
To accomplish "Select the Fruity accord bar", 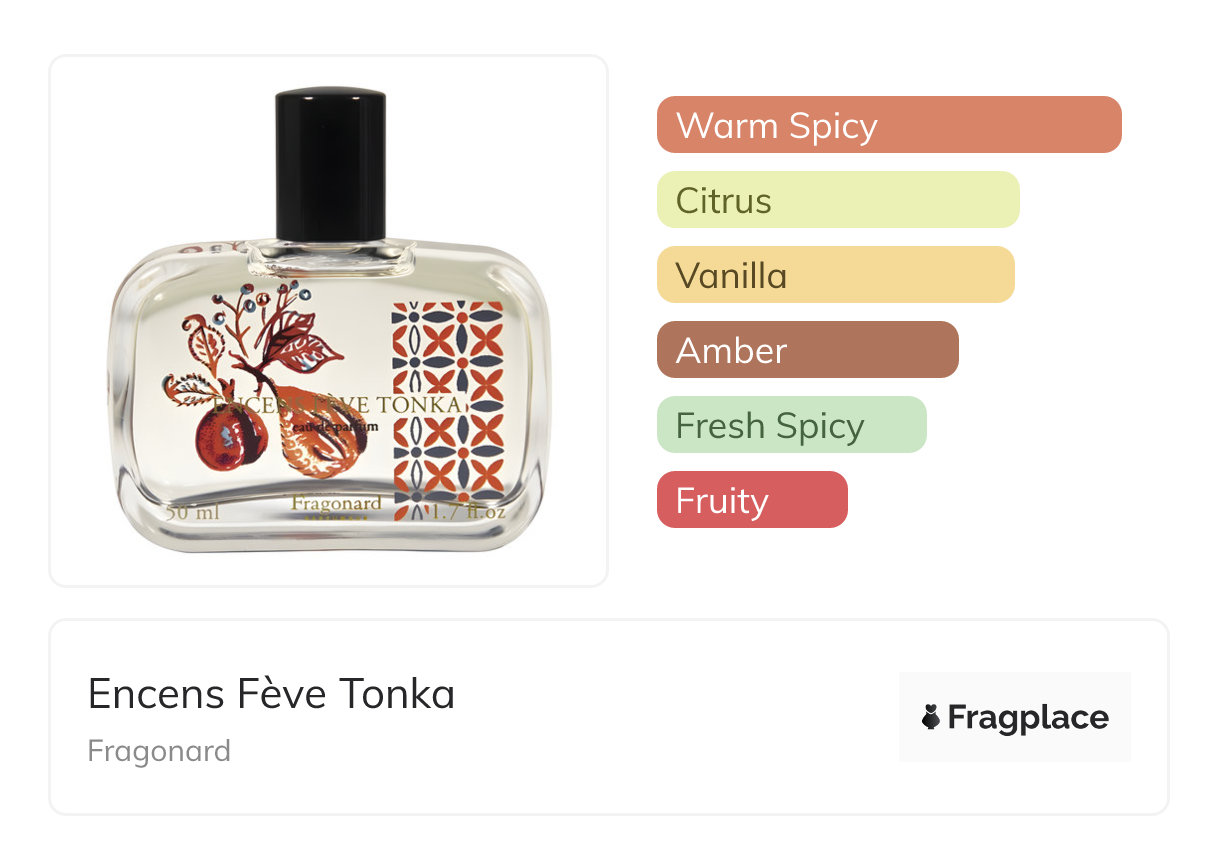I will click(752, 500).
